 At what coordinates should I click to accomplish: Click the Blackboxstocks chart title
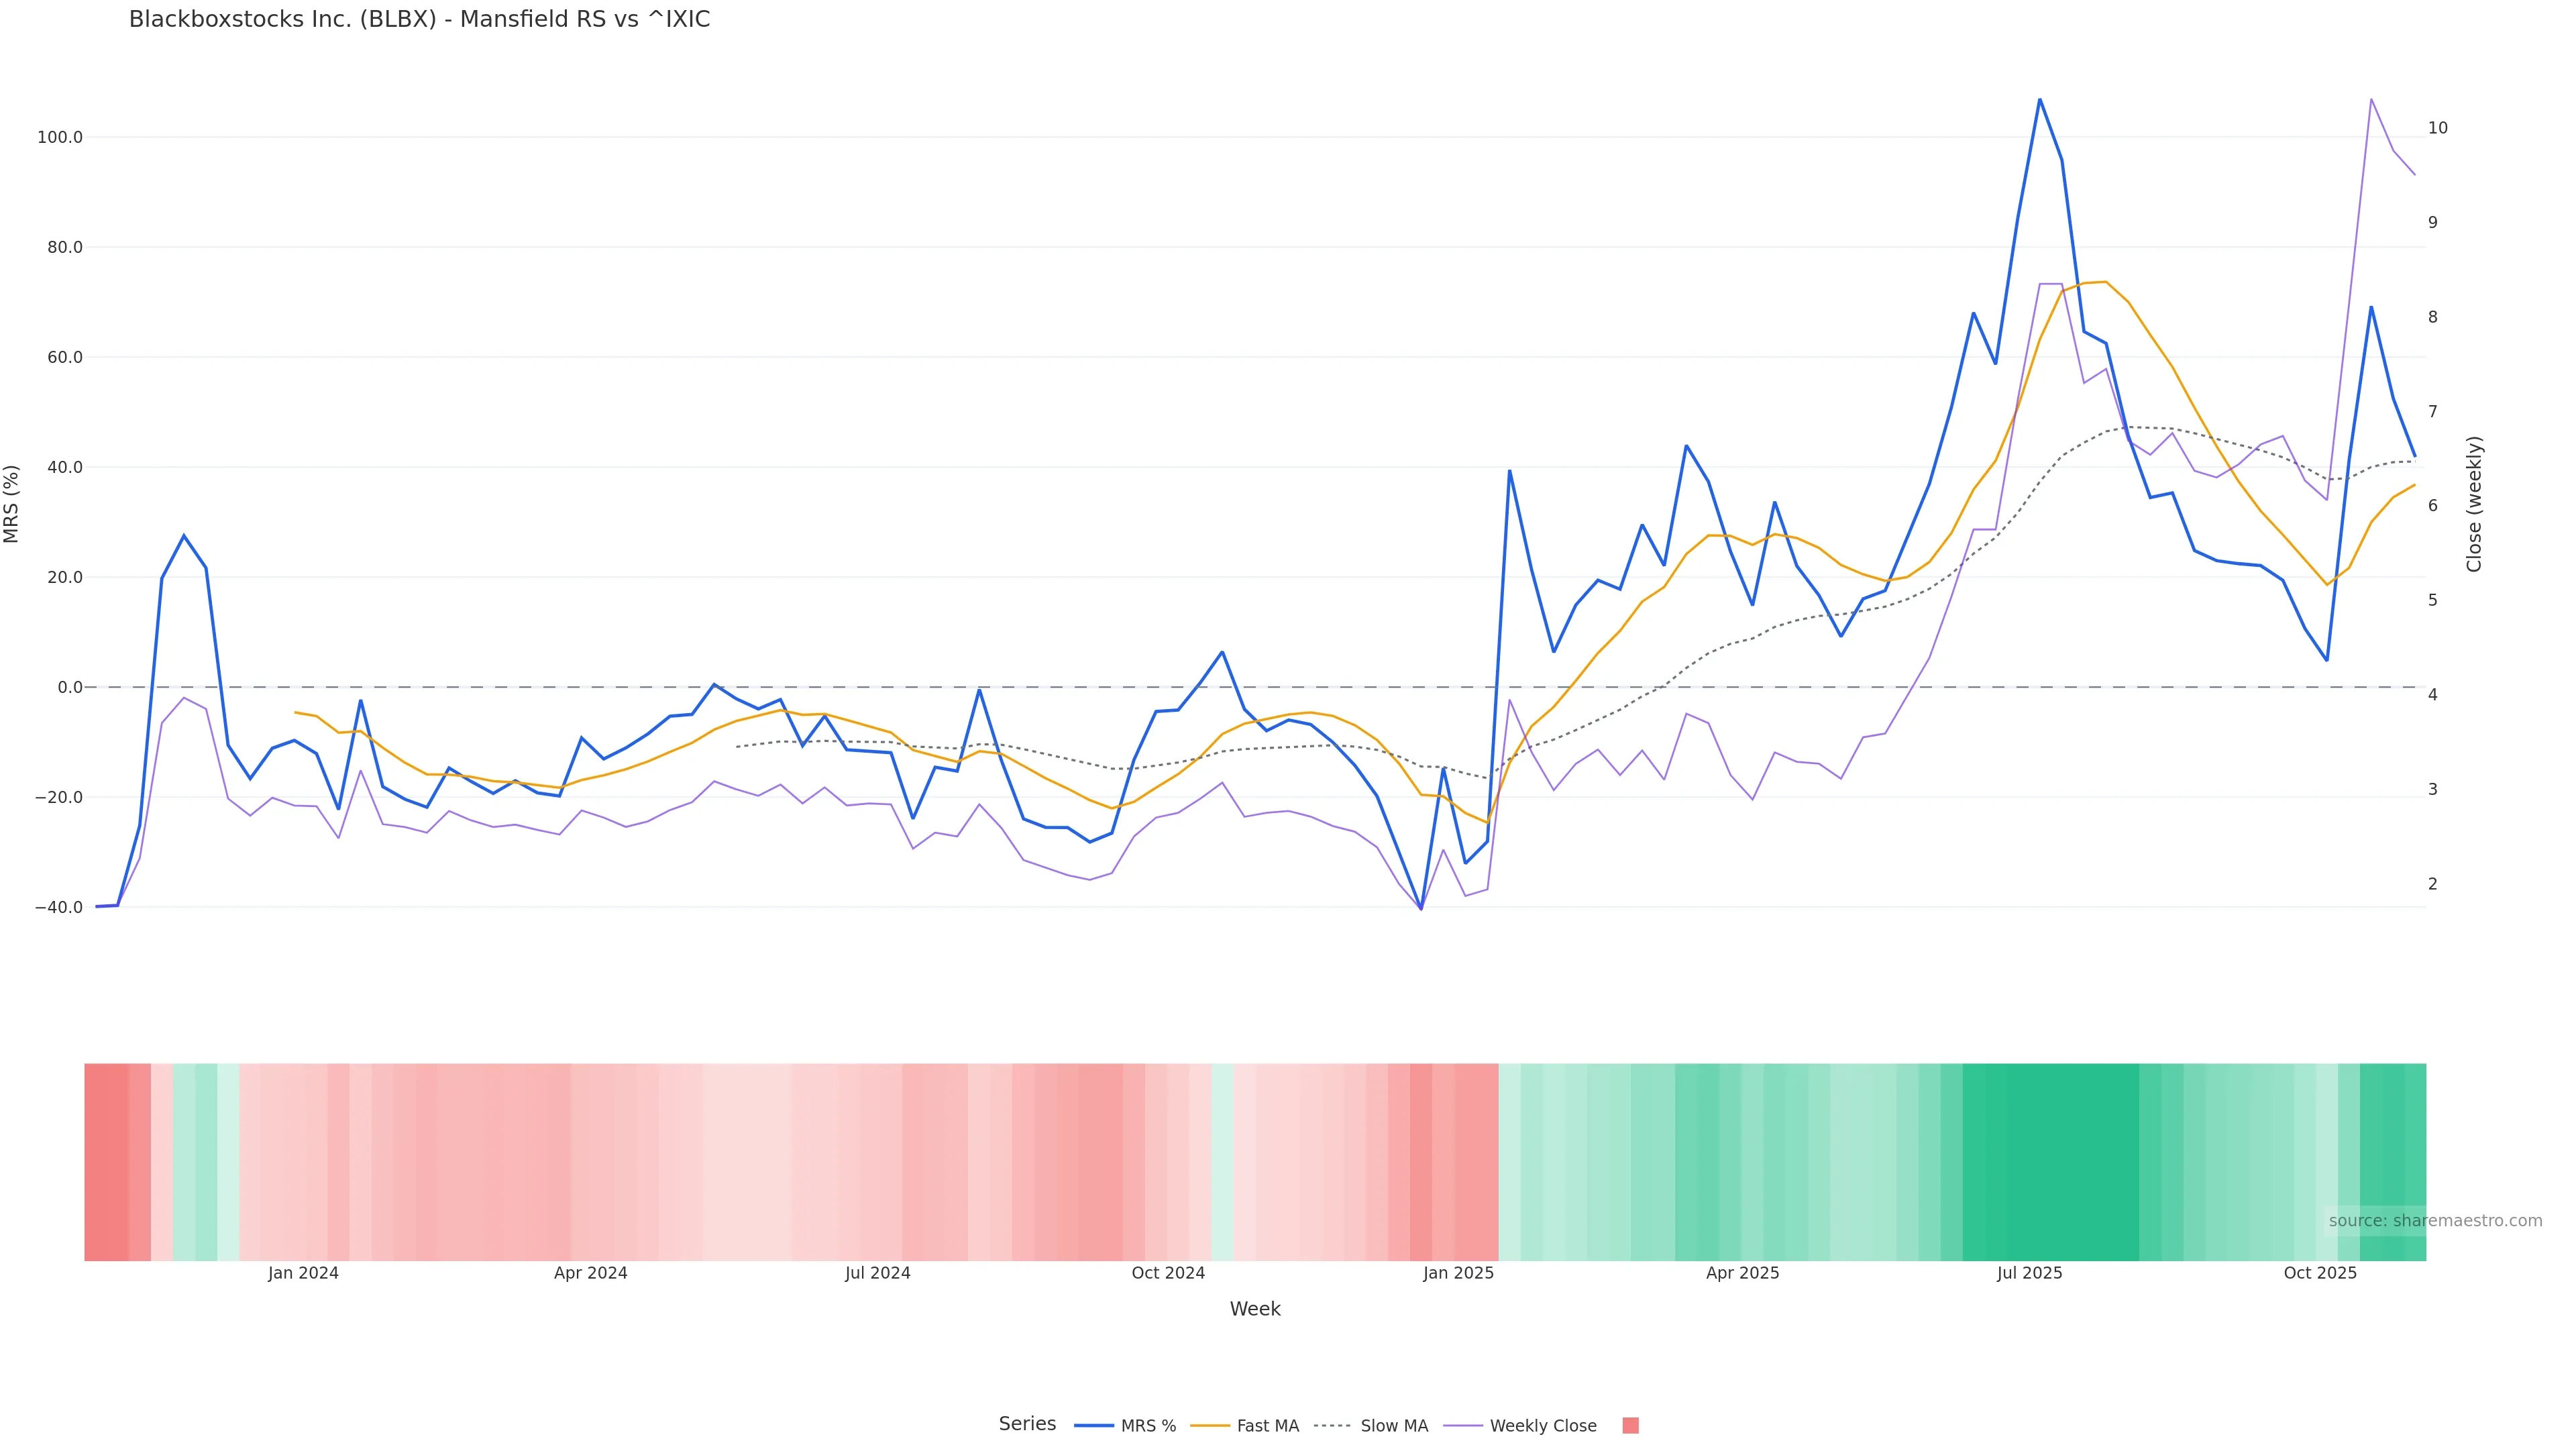point(419,20)
